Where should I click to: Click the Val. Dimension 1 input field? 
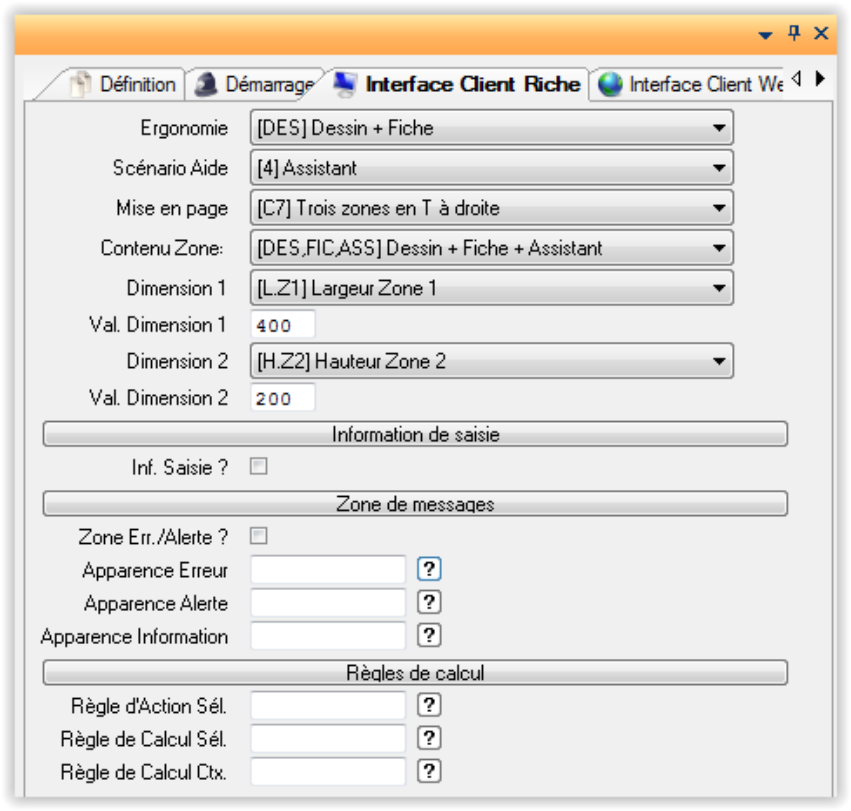tap(283, 325)
